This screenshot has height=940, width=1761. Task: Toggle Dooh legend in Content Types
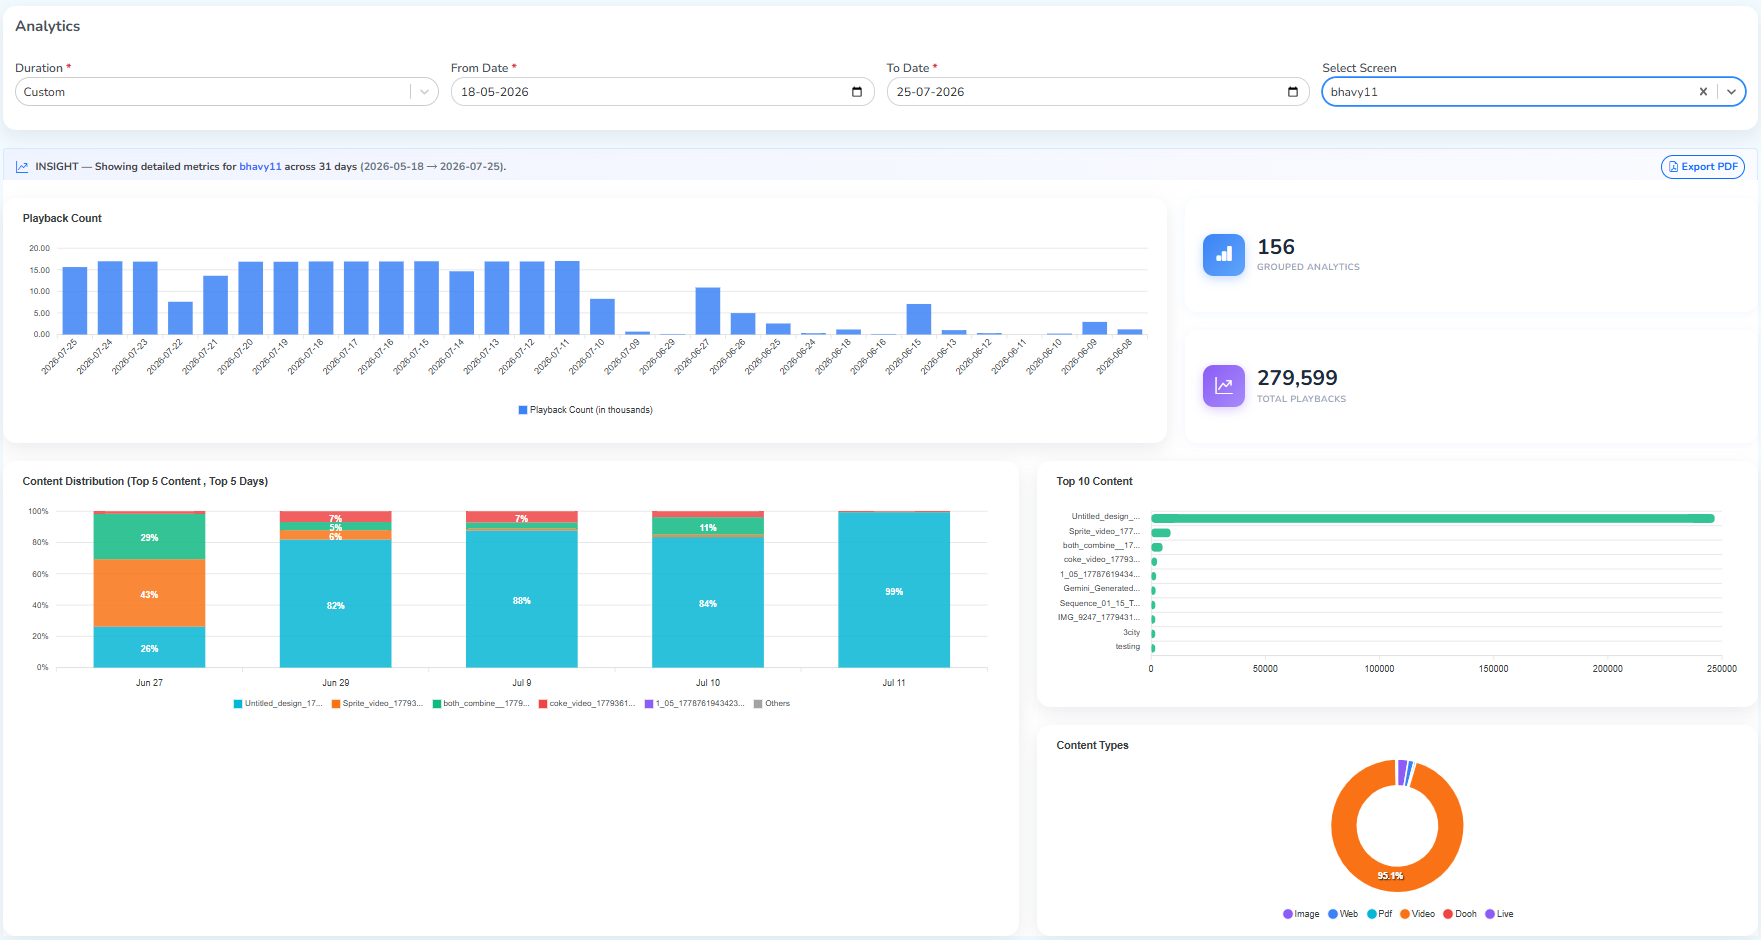[x=1460, y=914]
